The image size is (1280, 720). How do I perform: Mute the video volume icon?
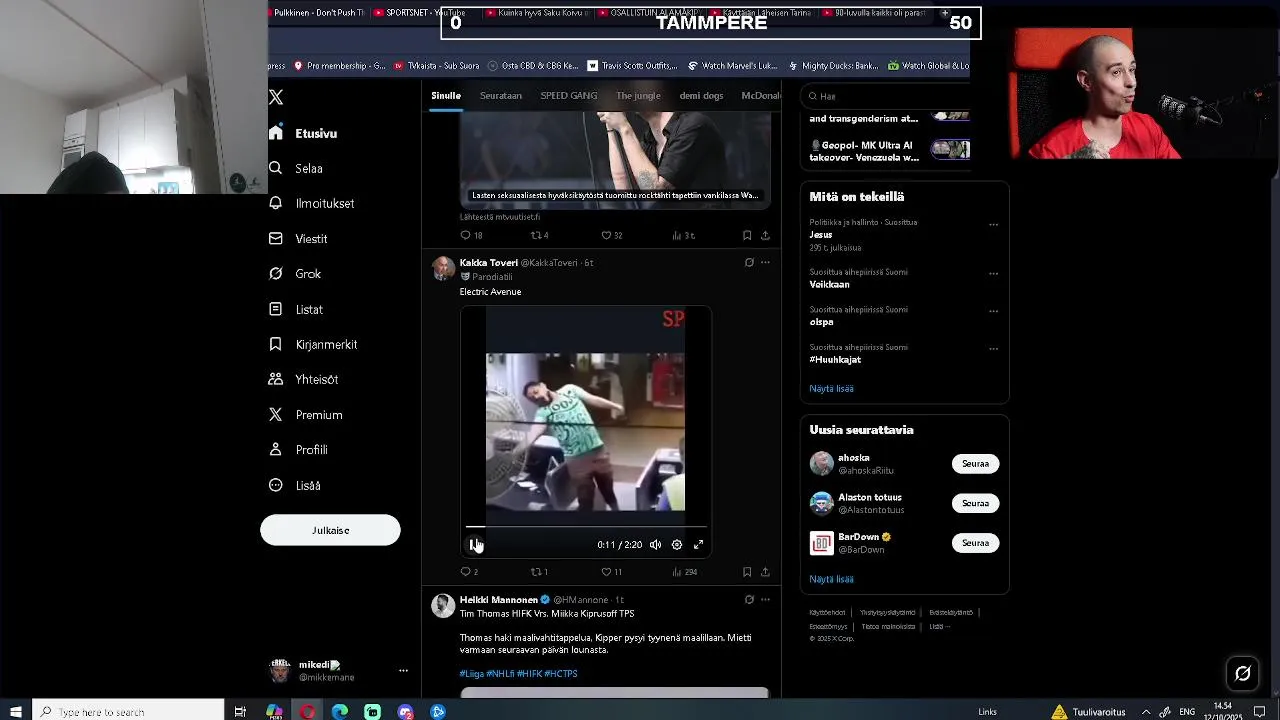pos(655,545)
